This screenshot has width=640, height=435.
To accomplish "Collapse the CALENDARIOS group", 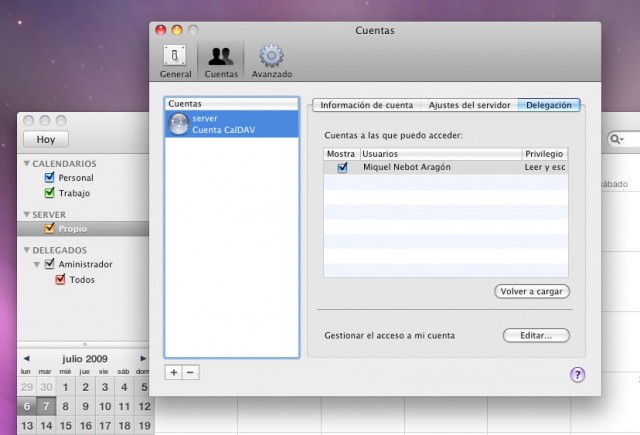I will [x=27, y=164].
